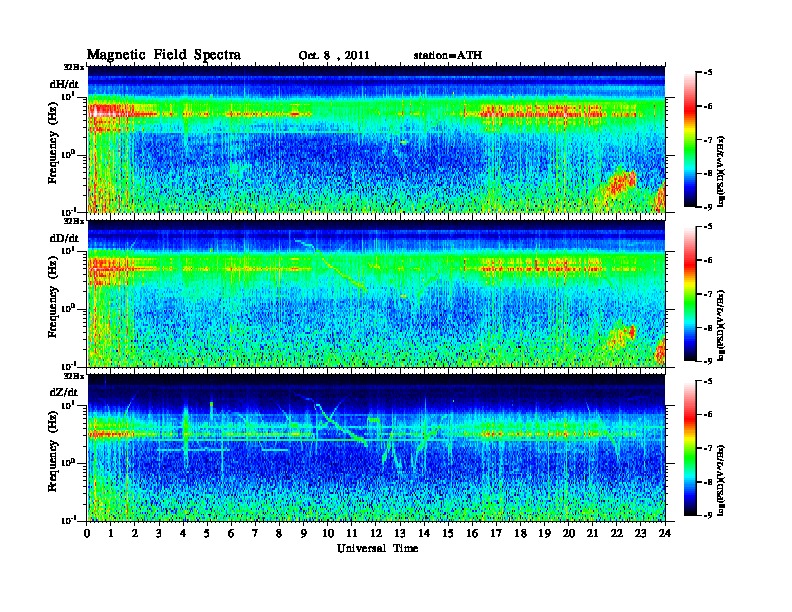Click the 32Hz label above dZ/dt panel
792x612 pixels.
click(73, 376)
